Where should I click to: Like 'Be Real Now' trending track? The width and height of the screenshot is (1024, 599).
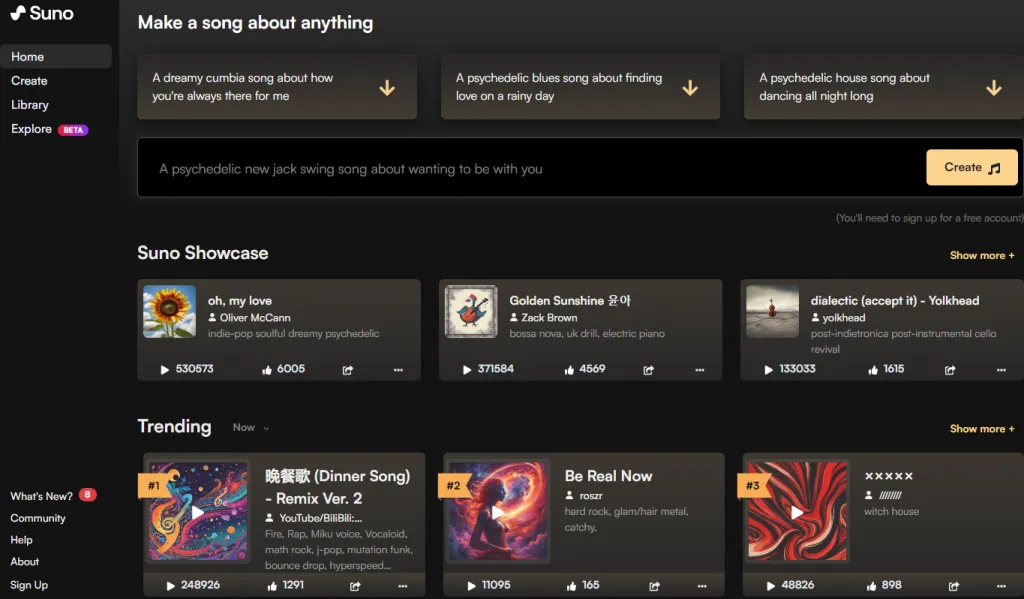tap(571, 586)
